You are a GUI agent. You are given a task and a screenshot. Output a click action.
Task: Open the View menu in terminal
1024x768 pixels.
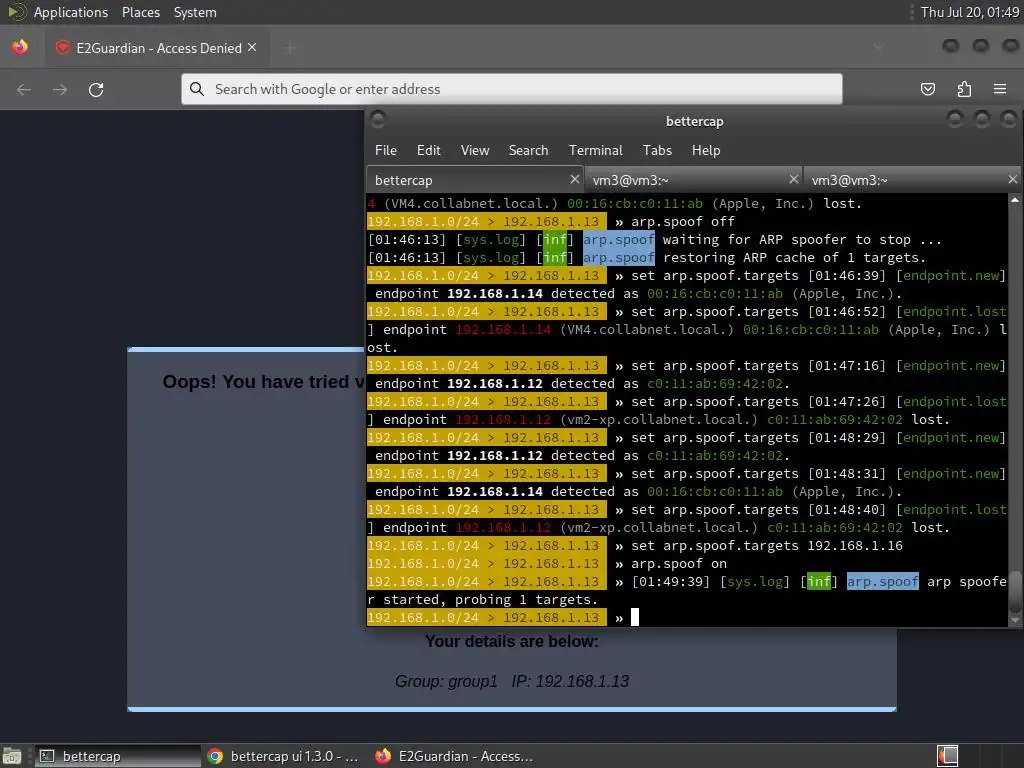coord(475,150)
